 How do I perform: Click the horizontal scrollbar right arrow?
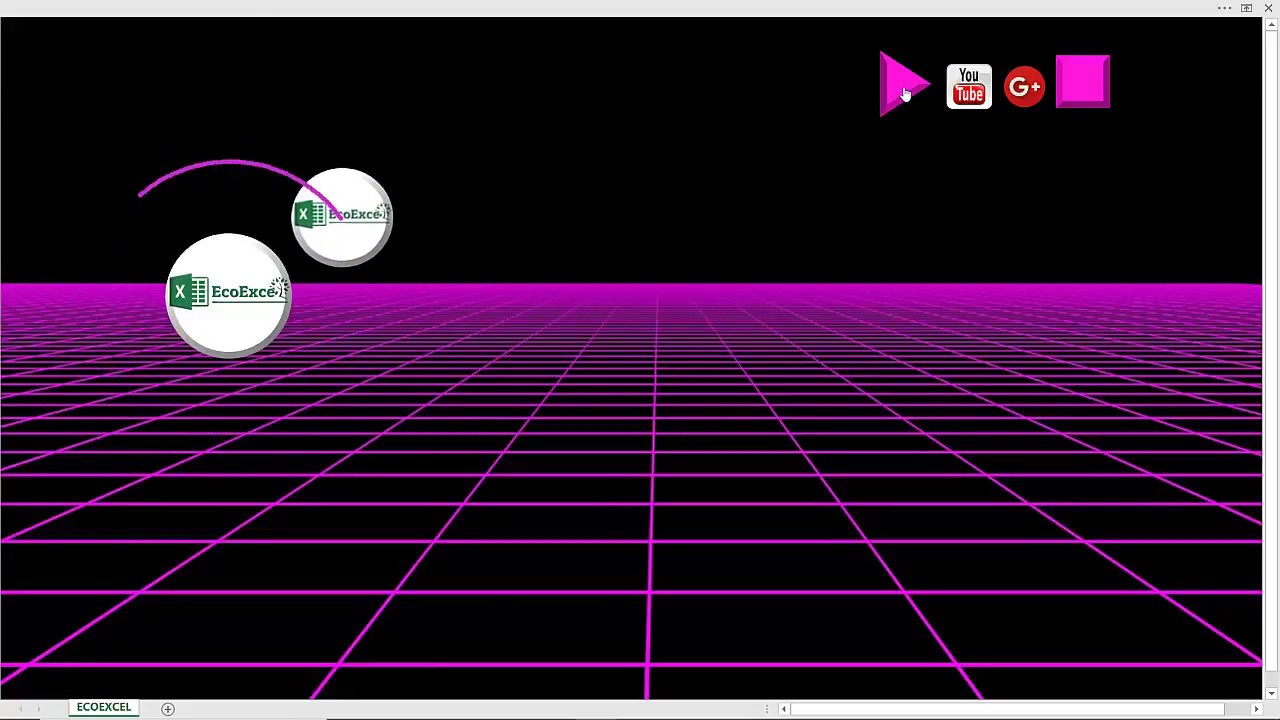[x=1257, y=709]
